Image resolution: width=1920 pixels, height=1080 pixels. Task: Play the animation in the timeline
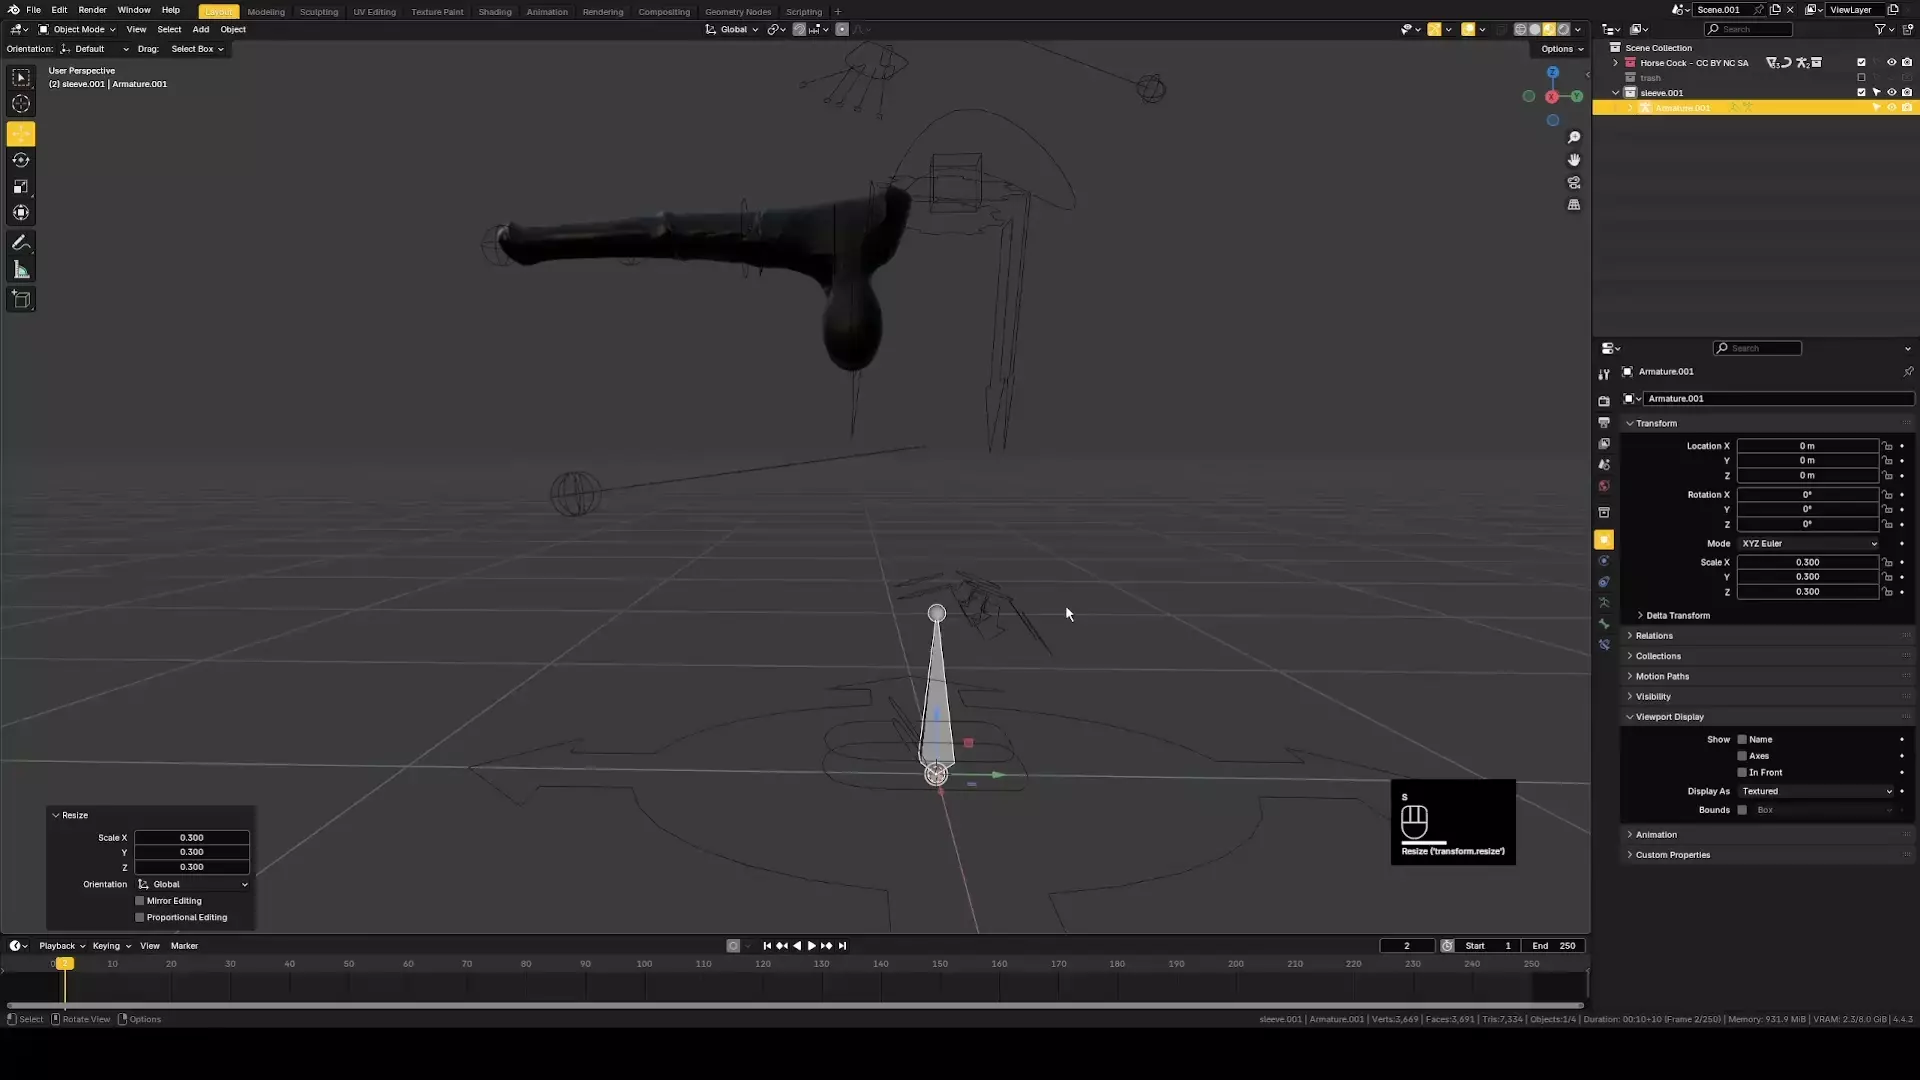coord(811,945)
